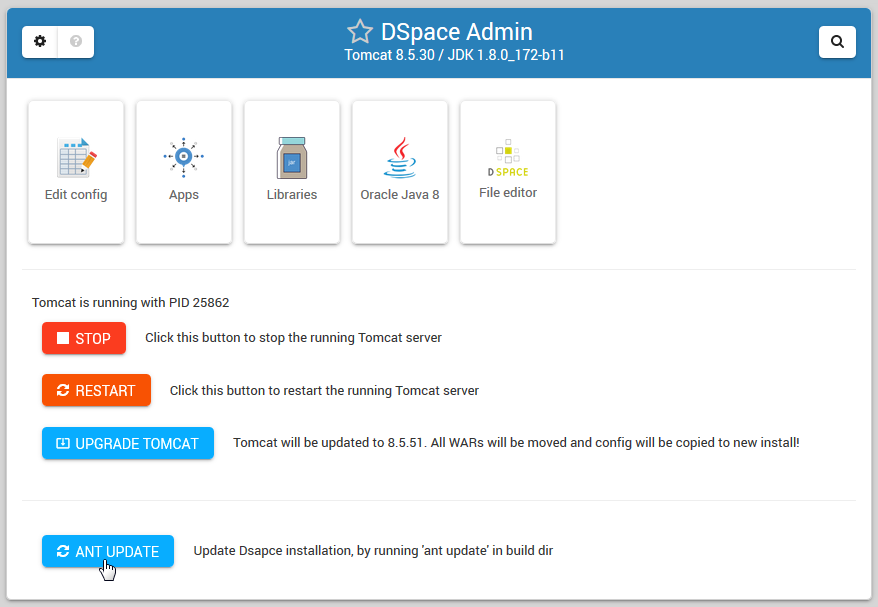Open the Oracle Java 8 tile

tap(400, 172)
